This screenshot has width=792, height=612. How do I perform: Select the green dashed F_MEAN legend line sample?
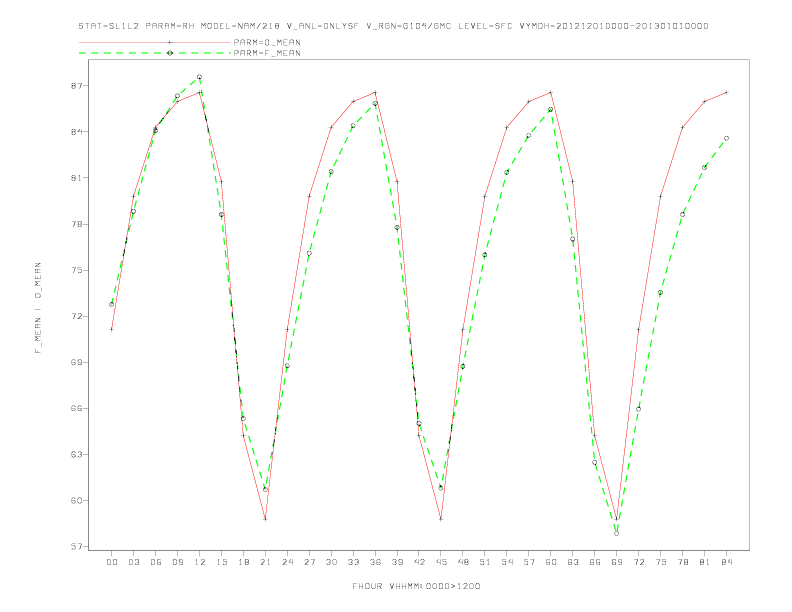click(x=155, y=53)
